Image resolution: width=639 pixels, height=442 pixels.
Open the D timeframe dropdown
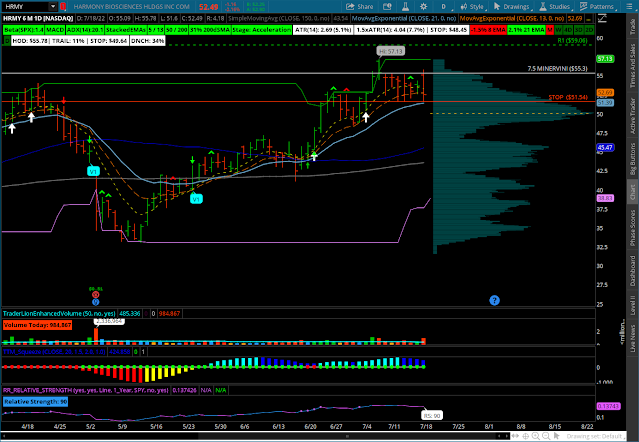click(x=445, y=7)
